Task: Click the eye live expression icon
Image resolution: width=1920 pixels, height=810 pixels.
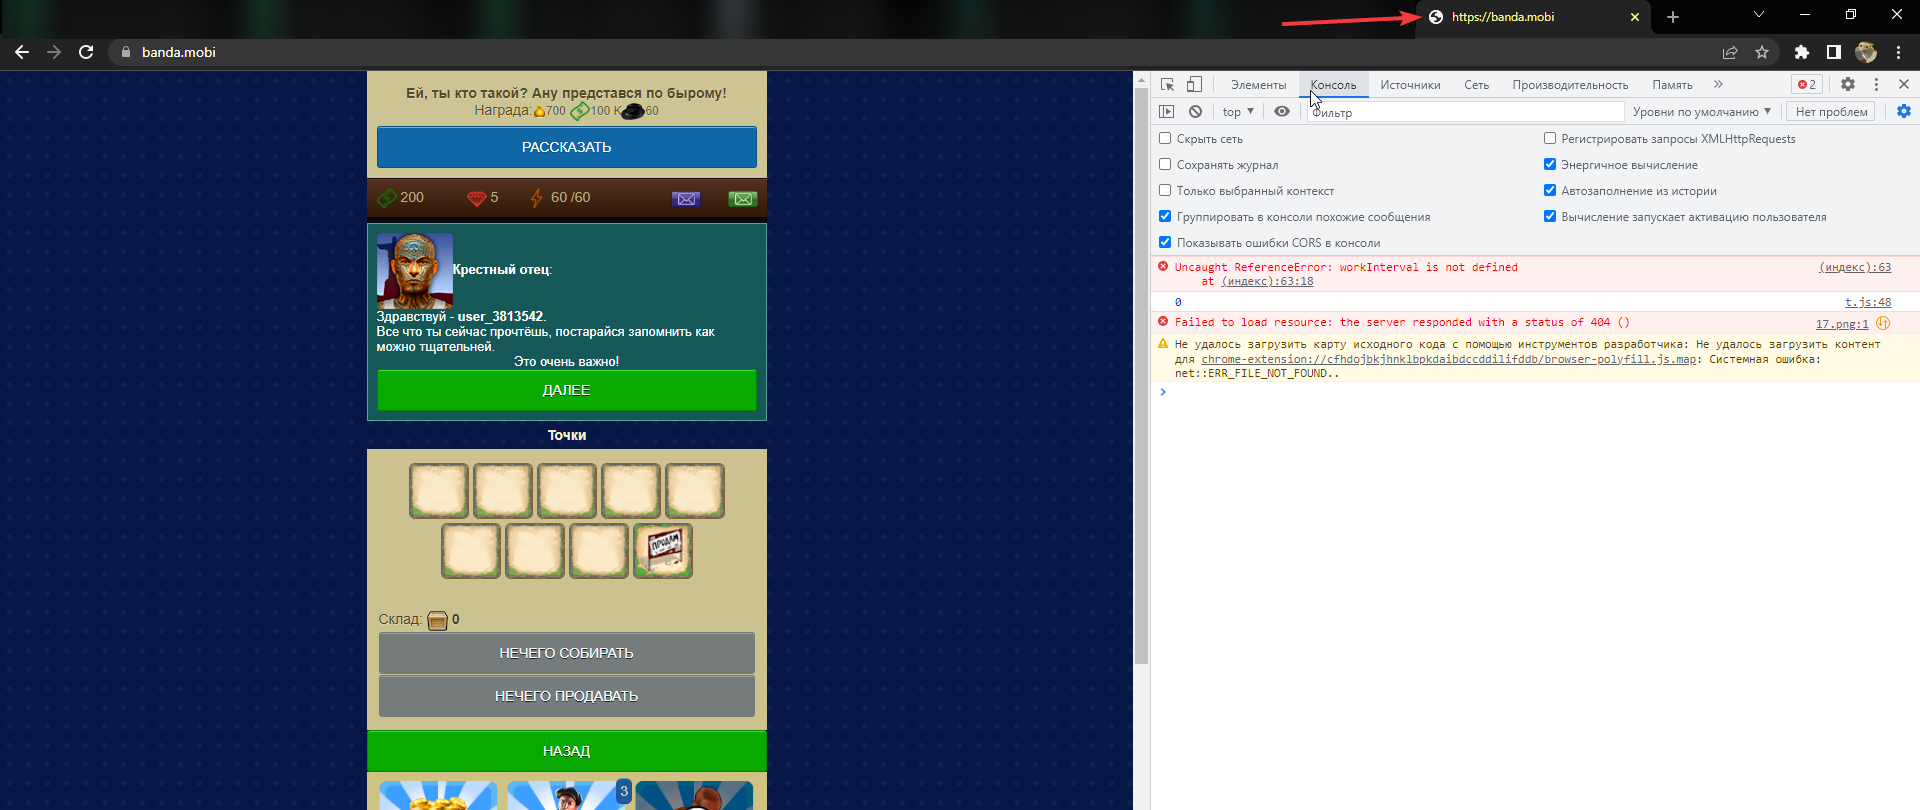Action: click(x=1282, y=112)
